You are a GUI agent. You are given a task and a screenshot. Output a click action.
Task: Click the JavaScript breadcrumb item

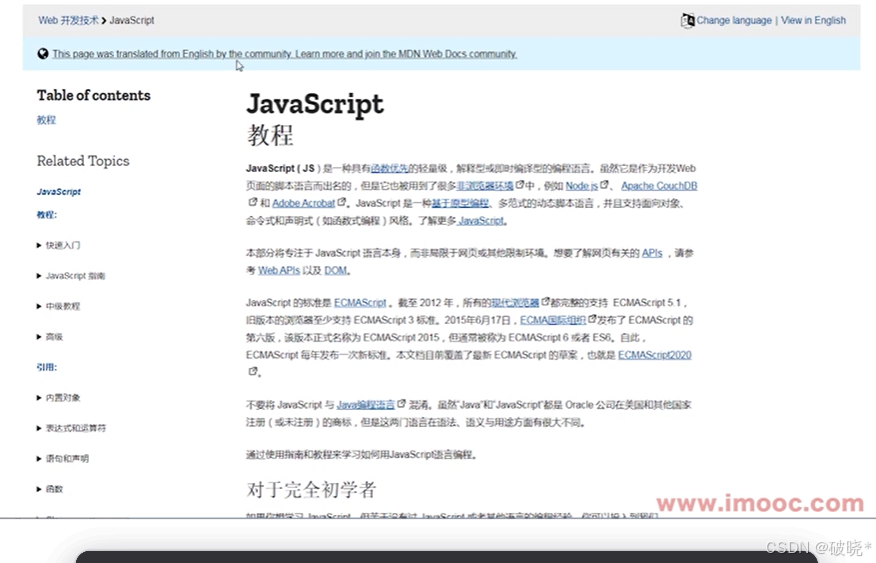click(132, 20)
